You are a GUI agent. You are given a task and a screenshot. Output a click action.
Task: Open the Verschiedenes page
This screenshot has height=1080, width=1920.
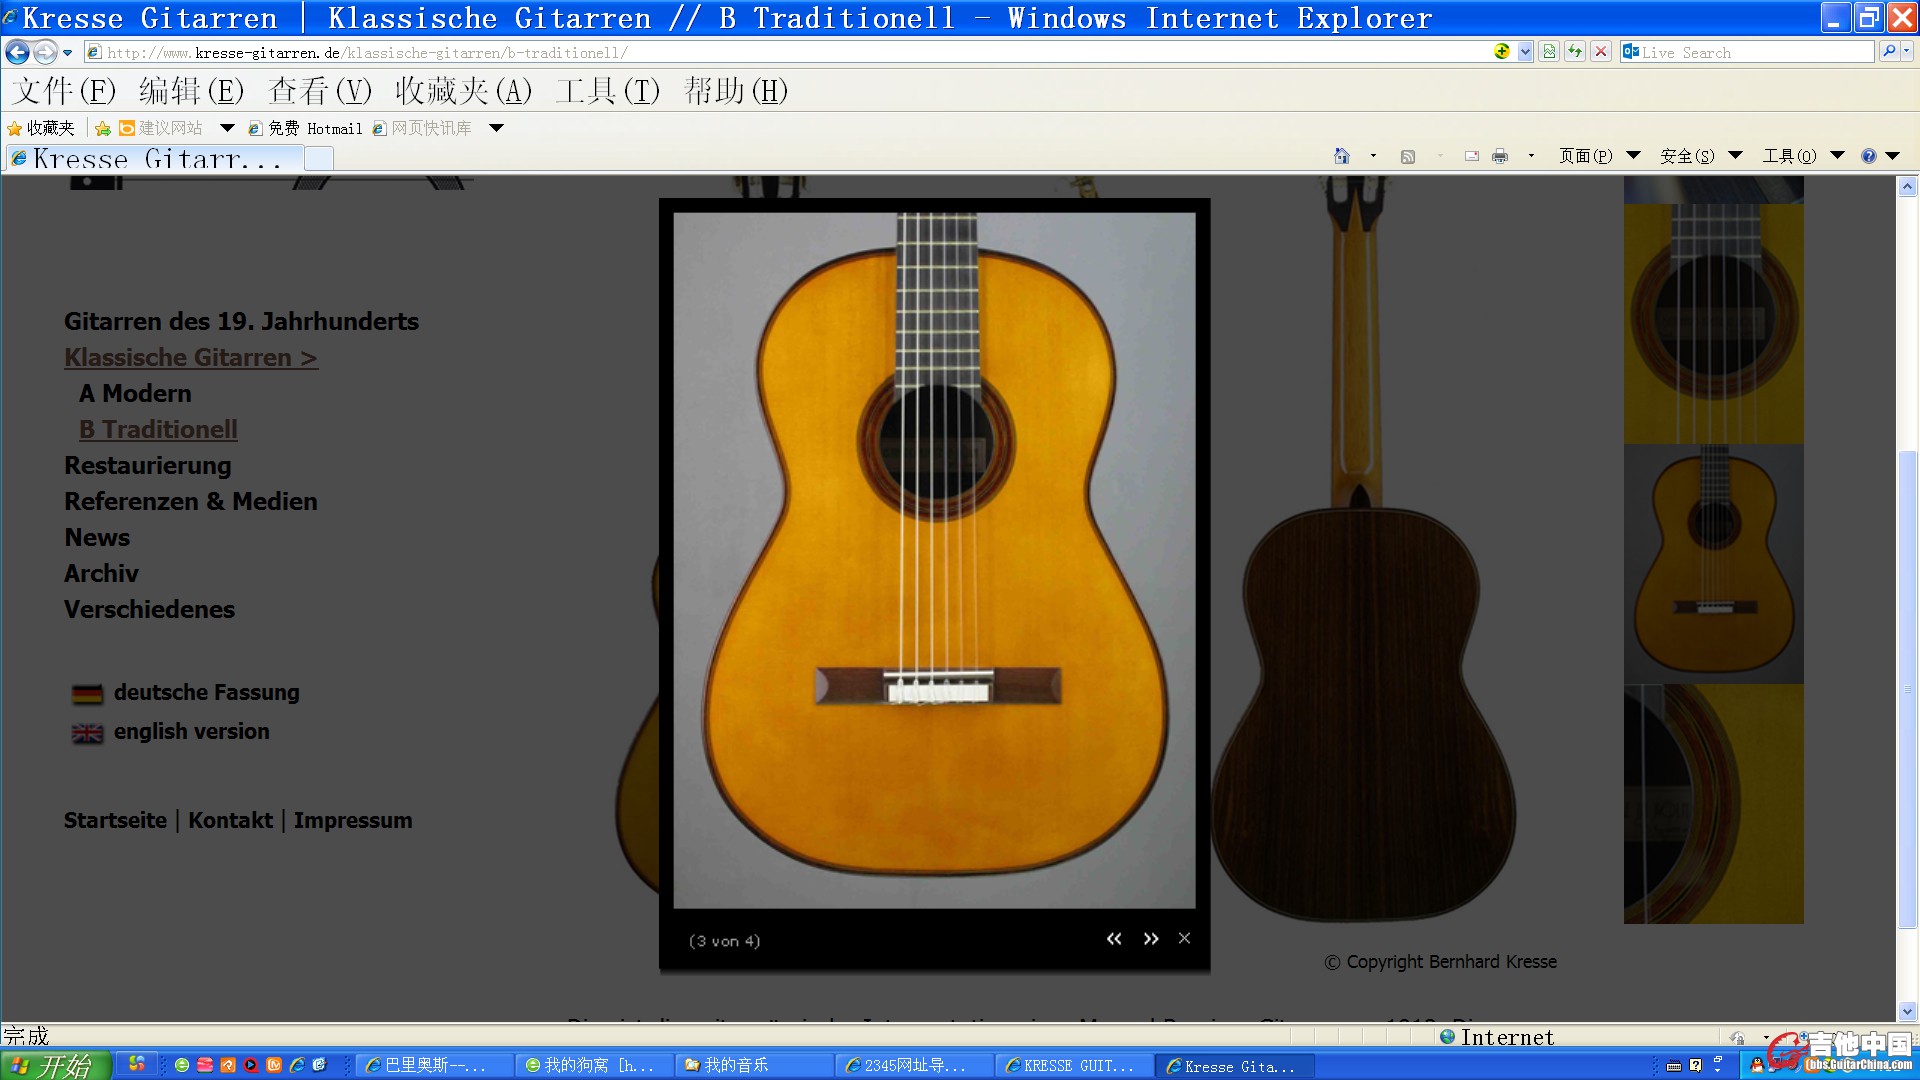149,609
